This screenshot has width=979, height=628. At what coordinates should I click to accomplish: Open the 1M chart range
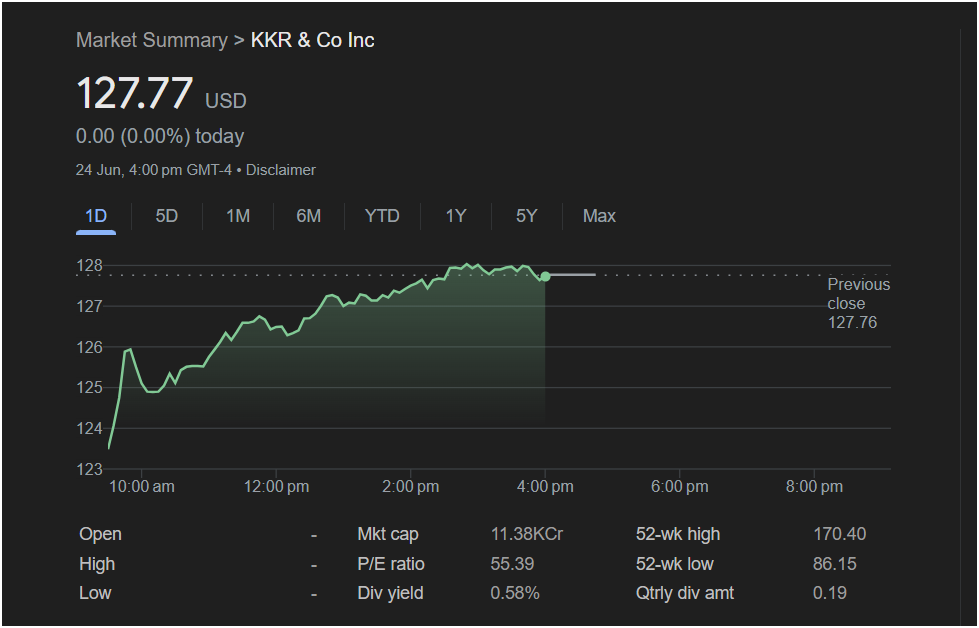(x=238, y=216)
